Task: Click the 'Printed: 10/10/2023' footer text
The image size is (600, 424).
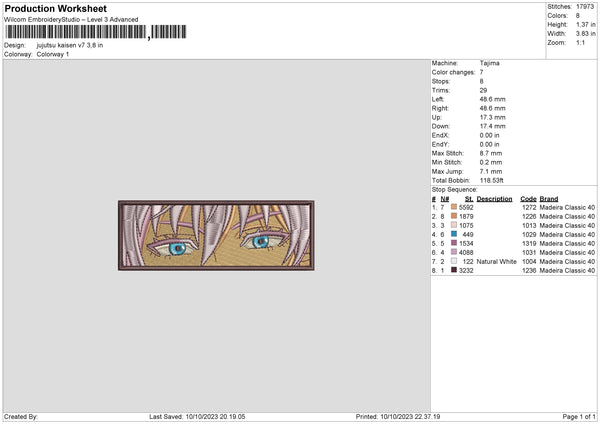Action: 398,417
